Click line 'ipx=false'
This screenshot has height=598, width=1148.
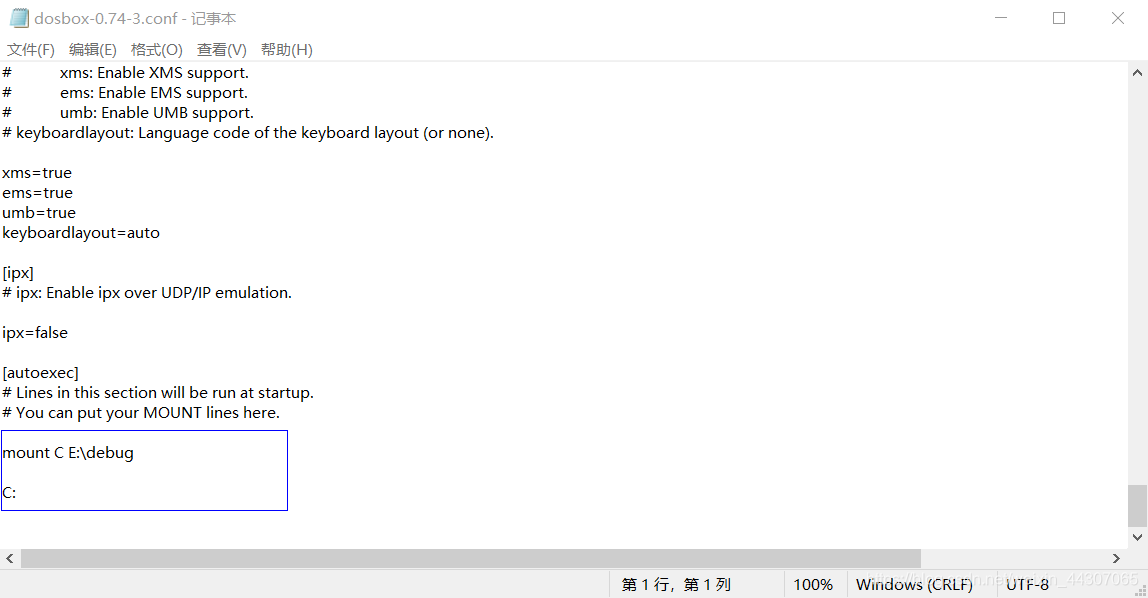(x=35, y=332)
